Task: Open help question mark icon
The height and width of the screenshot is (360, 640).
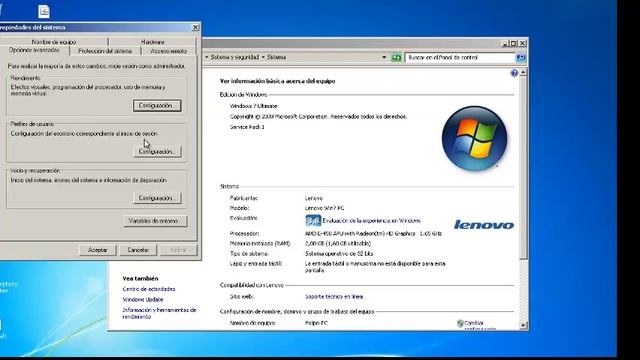Action: click(x=514, y=73)
